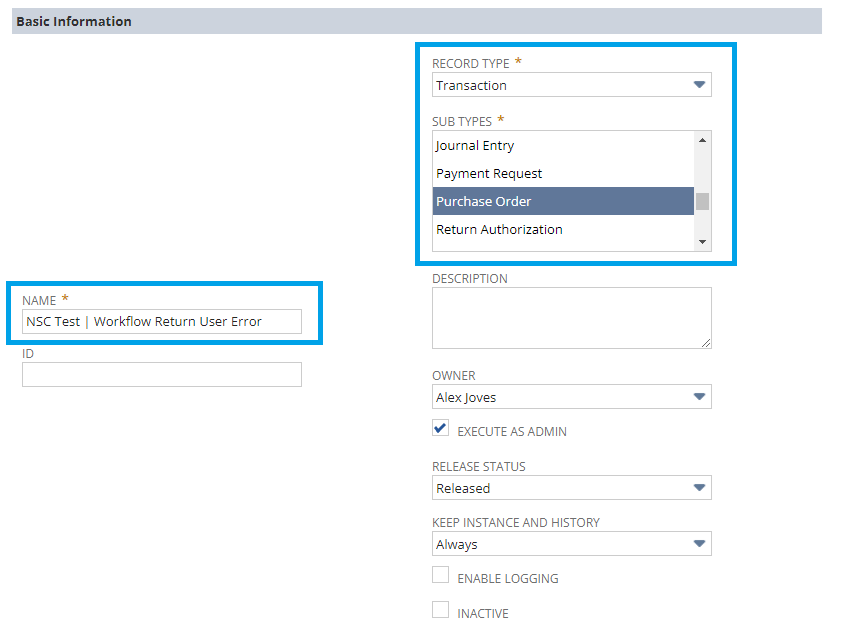Click the Sub Types scroll down arrow

[702, 242]
